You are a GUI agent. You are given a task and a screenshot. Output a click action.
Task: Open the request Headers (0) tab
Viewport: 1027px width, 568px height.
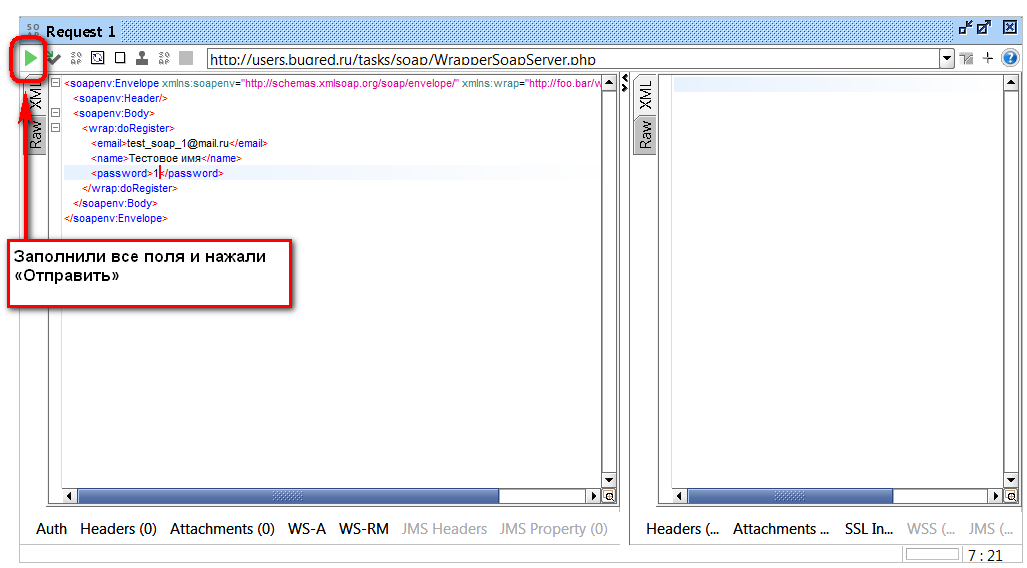click(119, 529)
